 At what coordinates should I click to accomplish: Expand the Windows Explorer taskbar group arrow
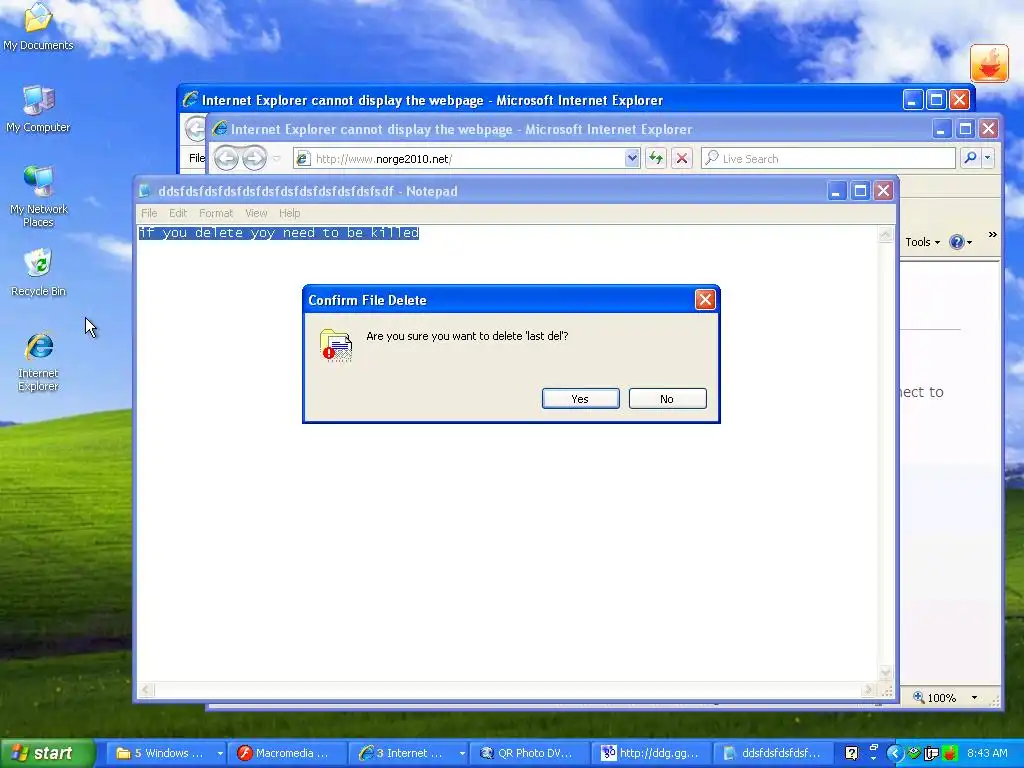[x=220, y=753]
